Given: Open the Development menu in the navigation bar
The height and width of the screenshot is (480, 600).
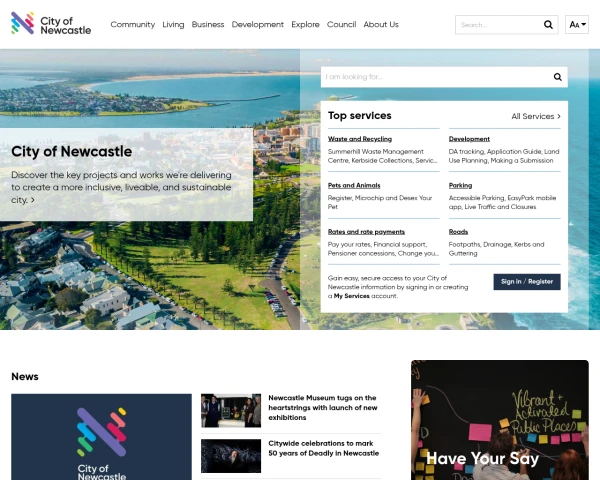Looking at the screenshot, I should tap(258, 24).
